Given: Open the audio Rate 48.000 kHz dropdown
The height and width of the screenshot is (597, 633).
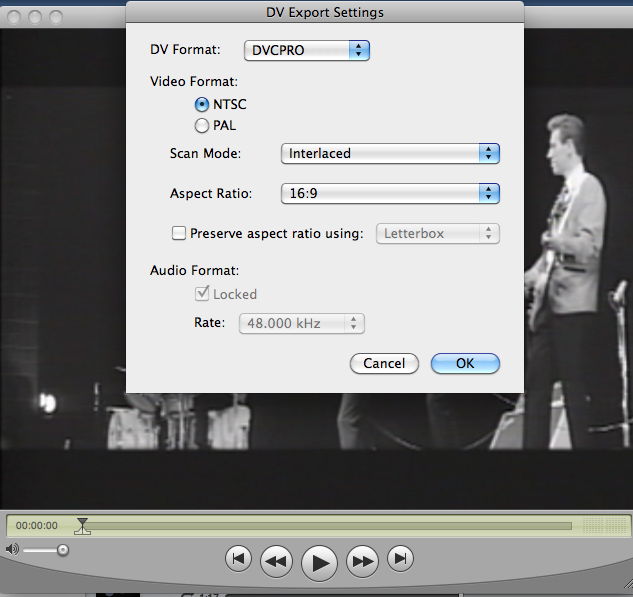Looking at the screenshot, I should point(302,323).
